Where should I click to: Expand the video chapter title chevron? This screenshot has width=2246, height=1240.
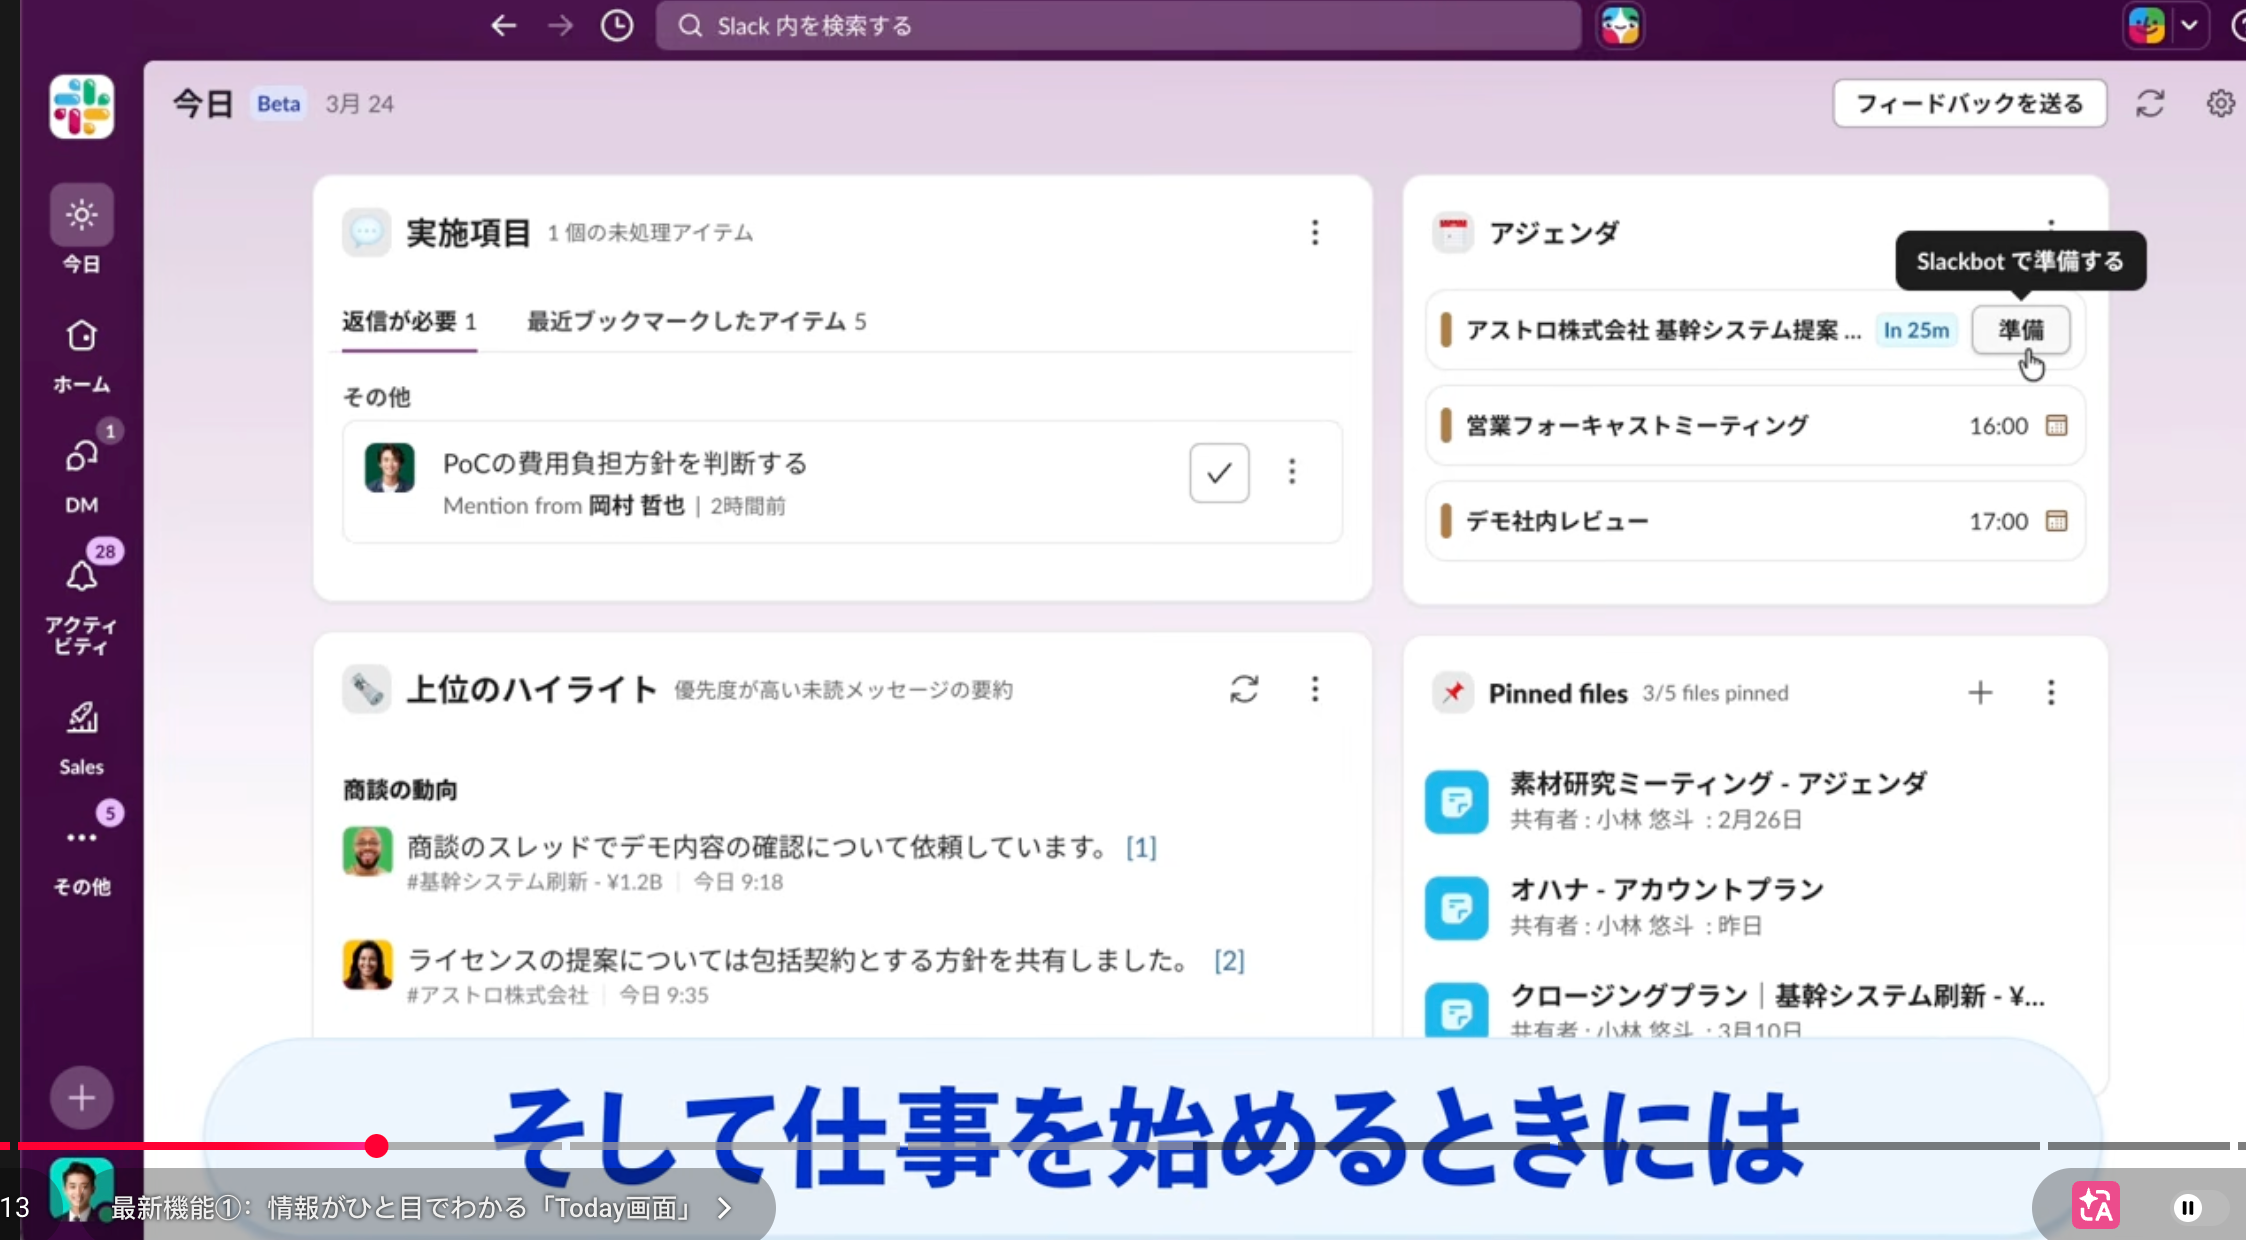pyautogui.click(x=724, y=1208)
